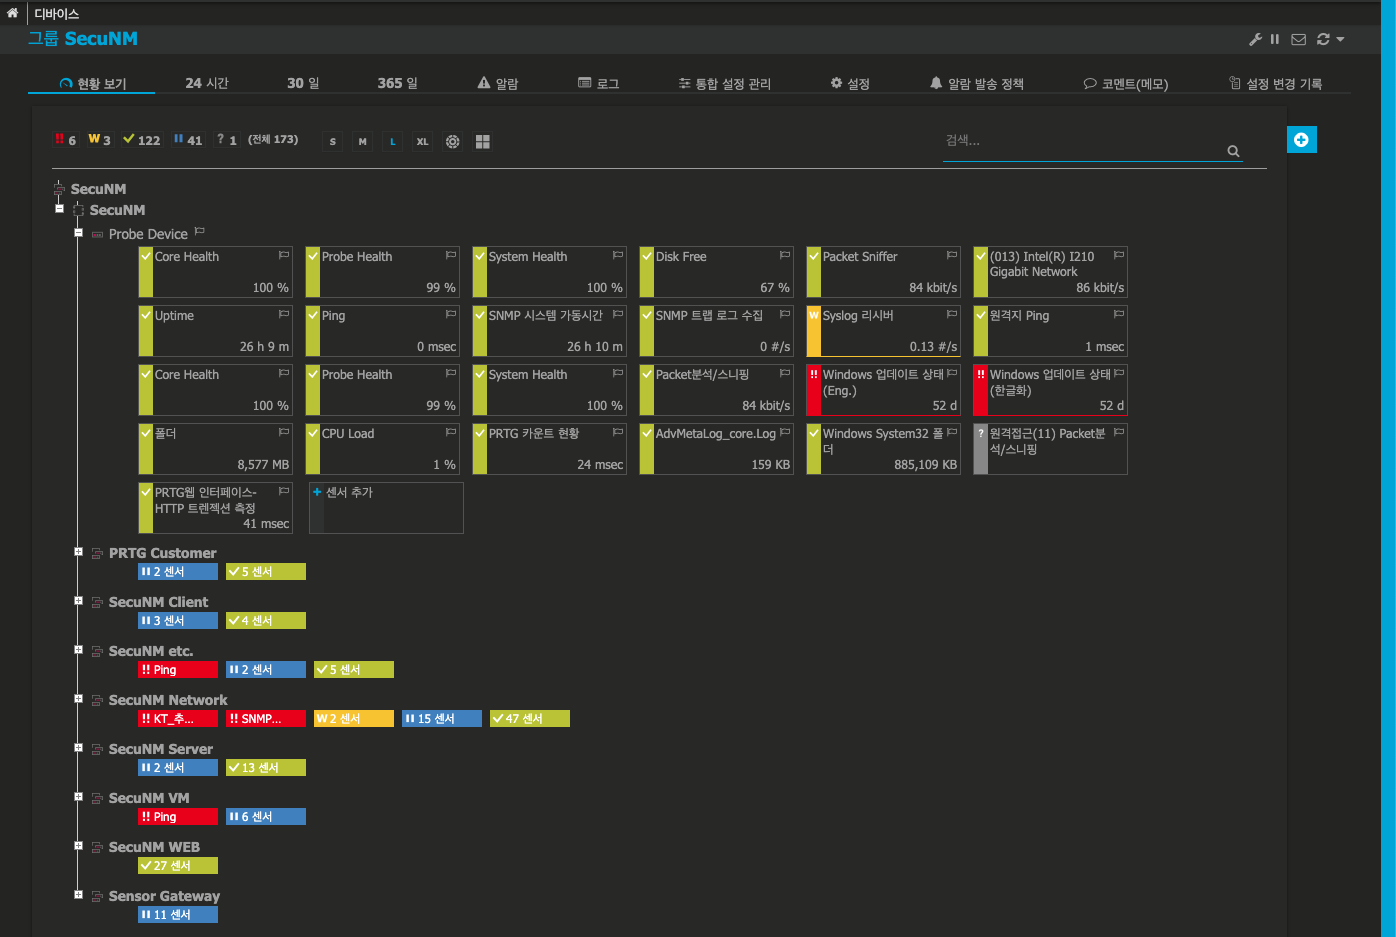
Task: Open the 로그 tab
Action: 599,83
